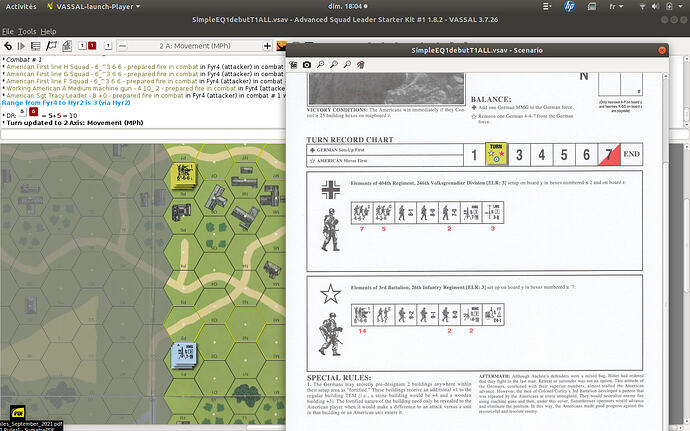Open the Activités overview
Image resolution: width=690 pixels, height=431 pixels.
coord(21,7)
